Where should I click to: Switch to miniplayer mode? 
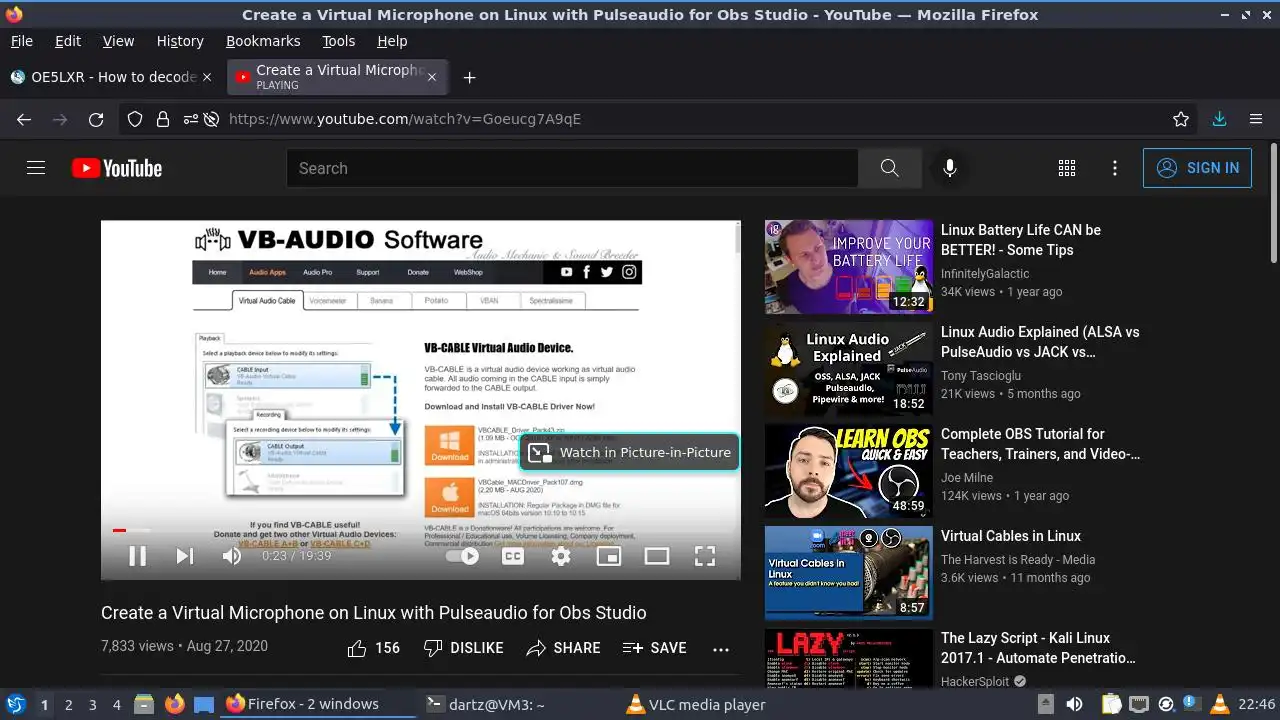[x=609, y=556]
